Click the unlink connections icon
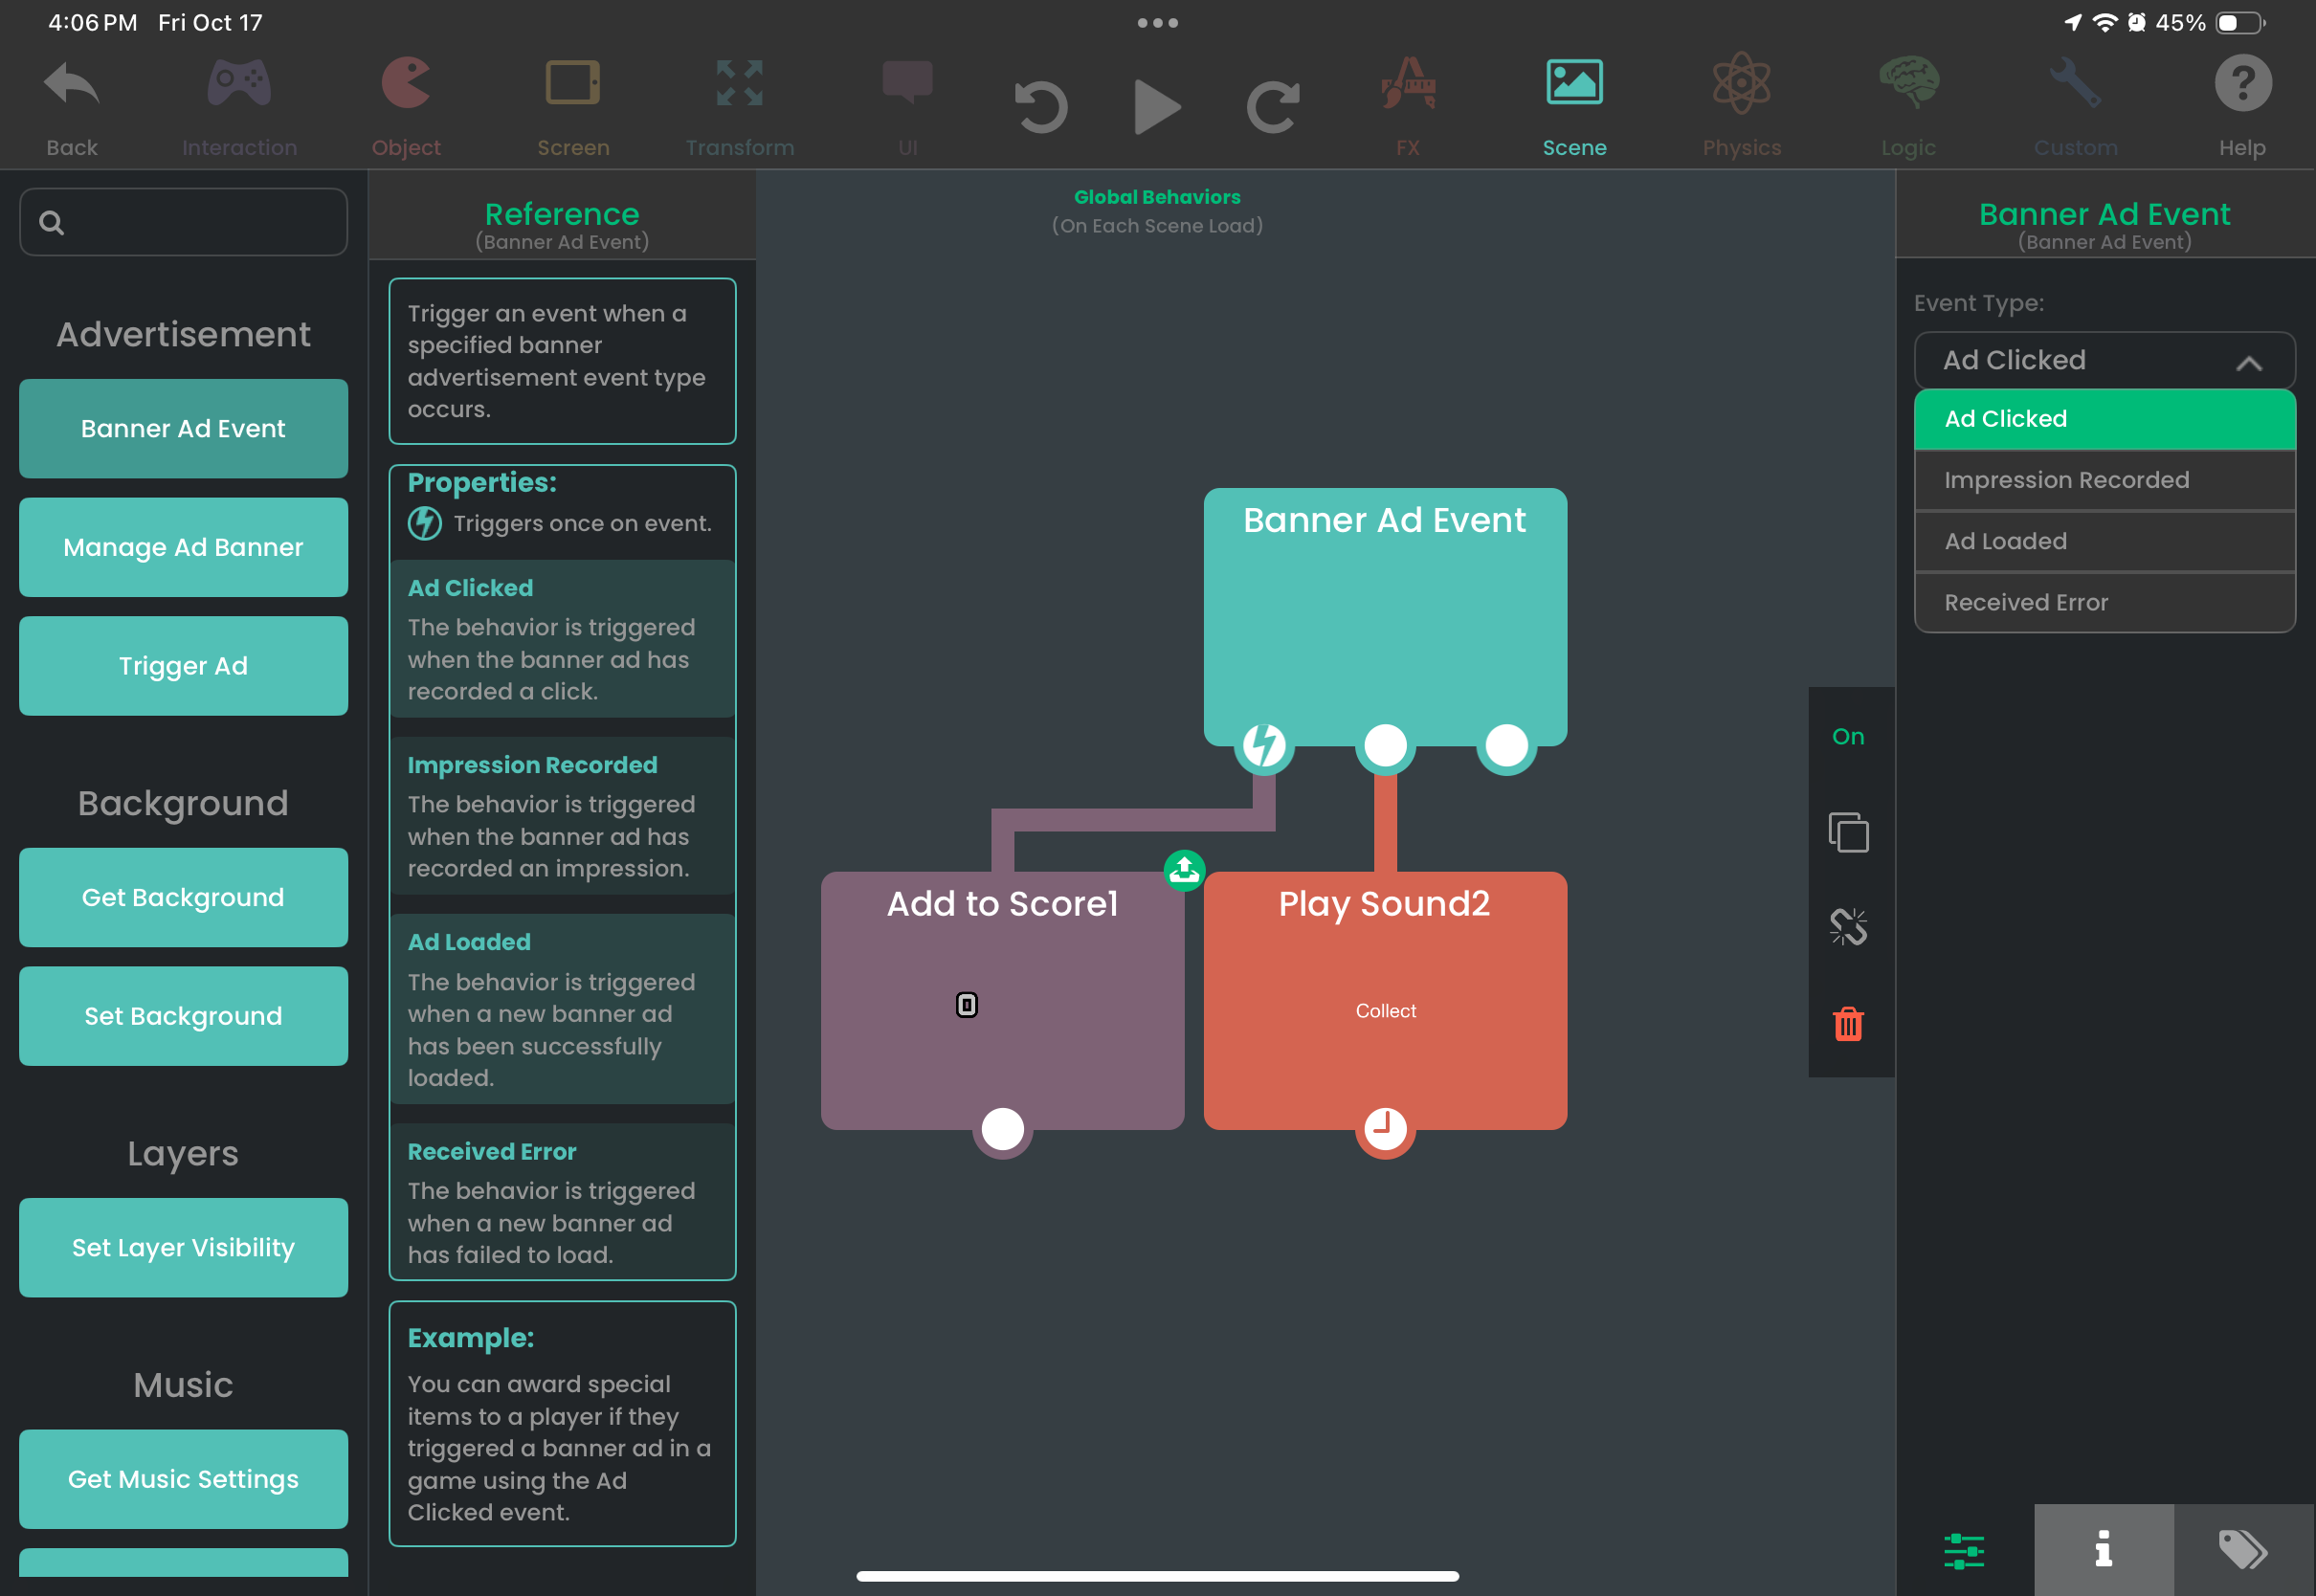This screenshot has width=2316, height=1596. tap(1848, 927)
